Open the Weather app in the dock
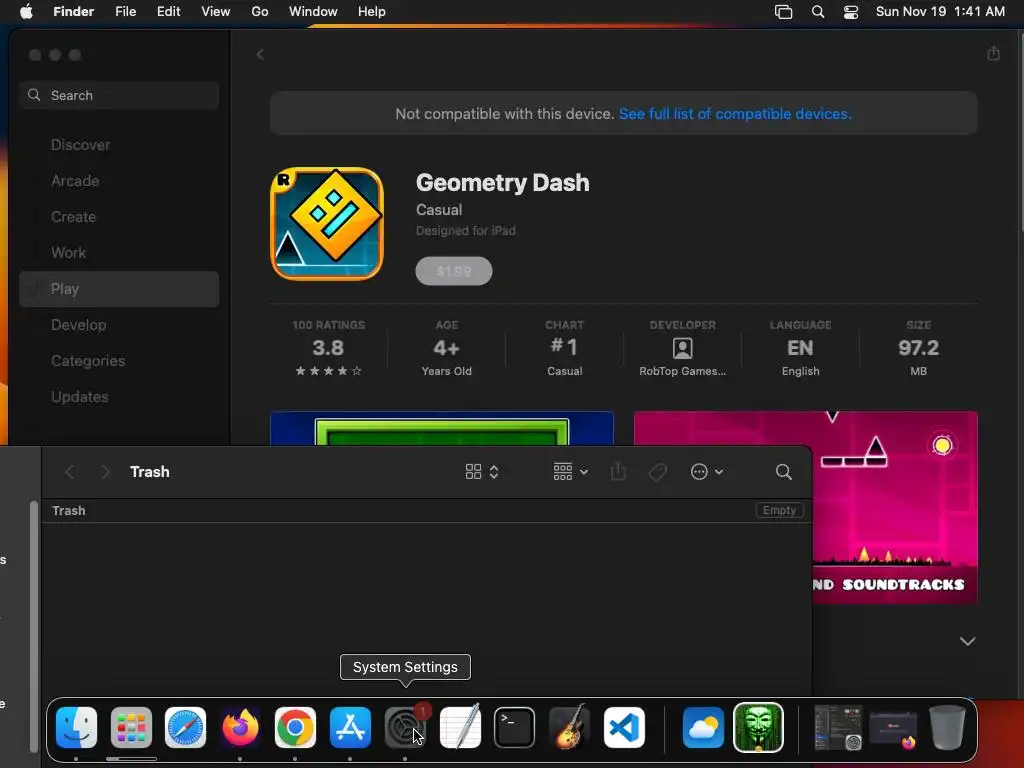1024x768 pixels. [703, 727]
